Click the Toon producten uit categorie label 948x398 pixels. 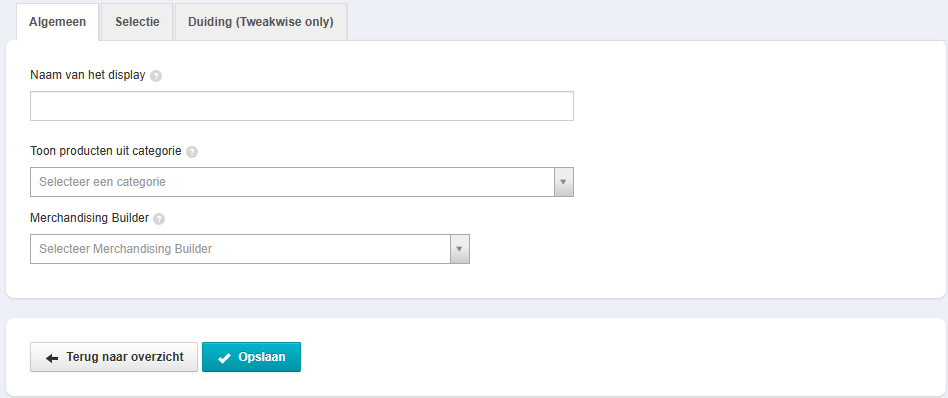click(106, 151)
